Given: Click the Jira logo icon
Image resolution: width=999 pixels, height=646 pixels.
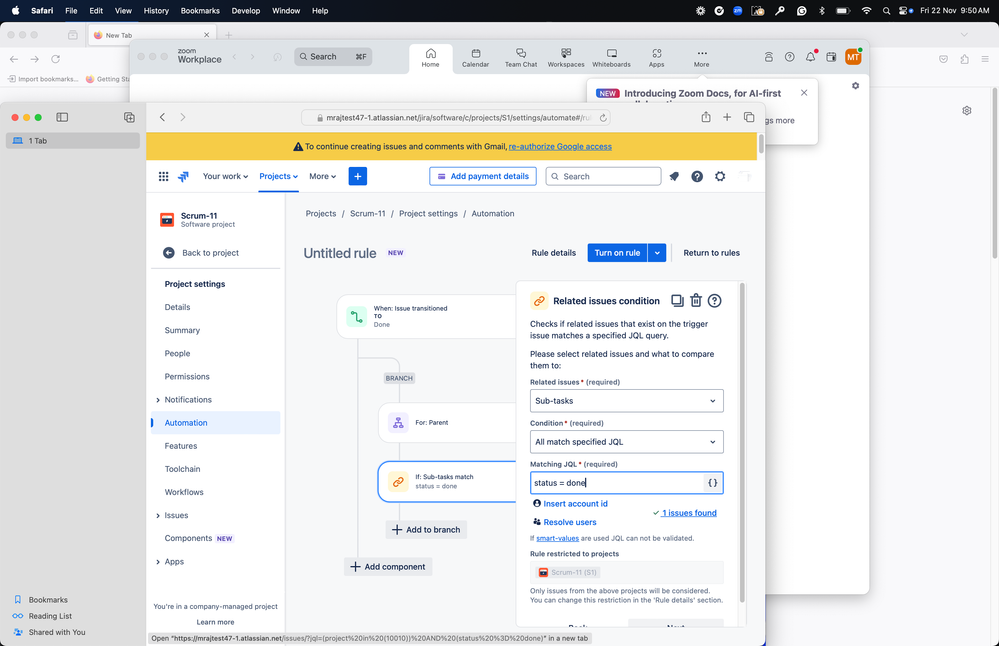Looking at the screenshot, I should tap(183, 176).
